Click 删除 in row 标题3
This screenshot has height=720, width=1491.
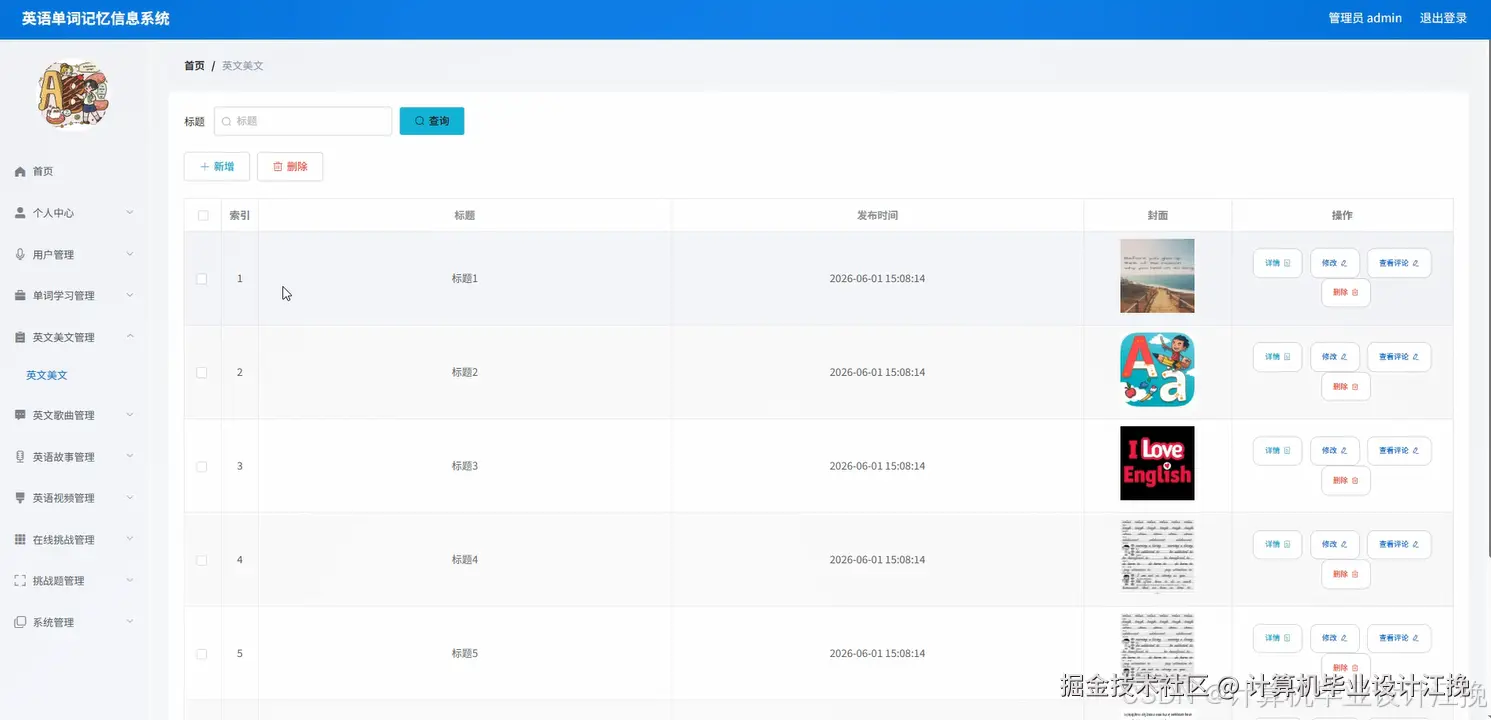[x=1345, y=481]
